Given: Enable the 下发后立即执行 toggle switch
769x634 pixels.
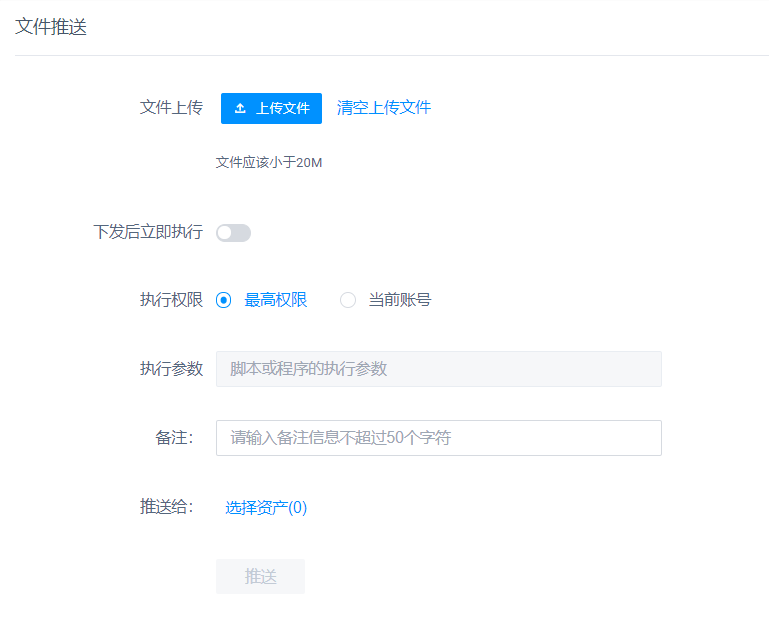Looking at the screenshot, I should click(x=233, y=233).
